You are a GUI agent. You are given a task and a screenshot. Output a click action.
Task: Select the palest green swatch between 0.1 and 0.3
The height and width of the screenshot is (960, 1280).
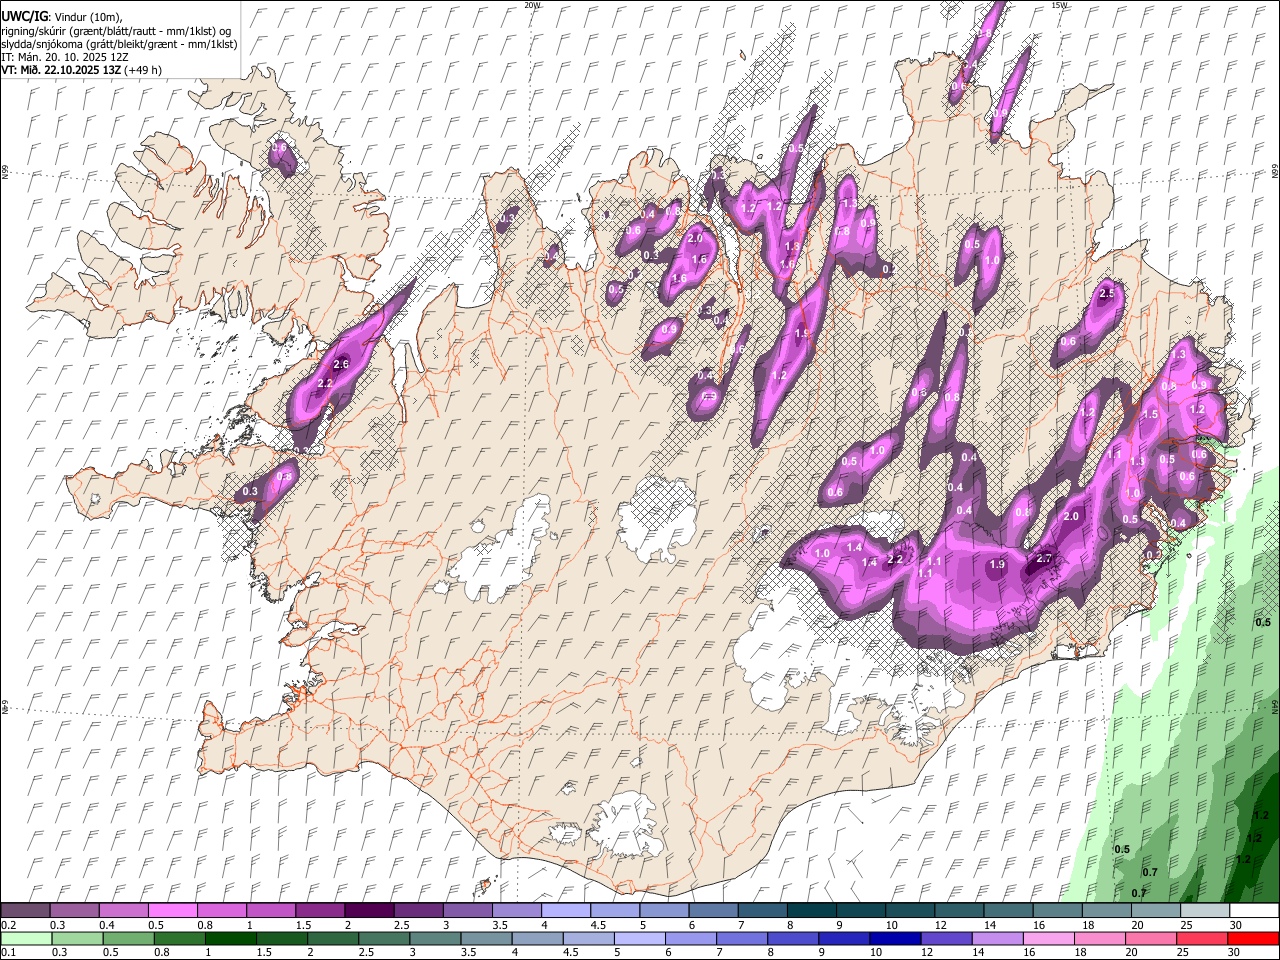coord(26,938)
